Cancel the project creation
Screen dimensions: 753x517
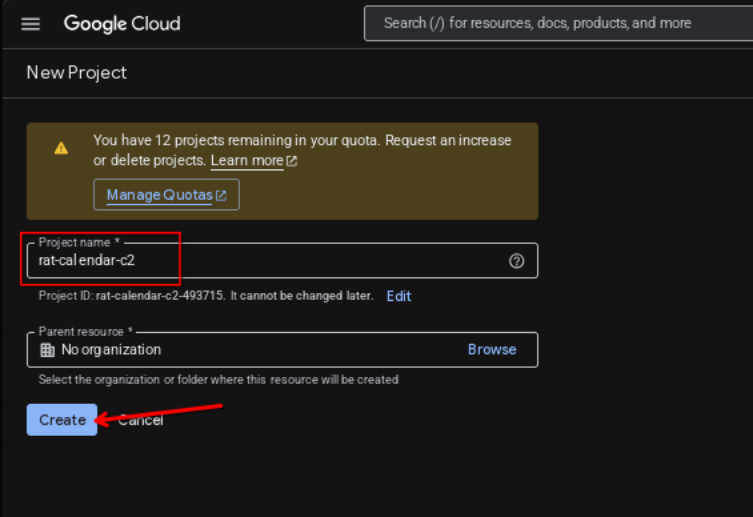(x=141, y=421)
